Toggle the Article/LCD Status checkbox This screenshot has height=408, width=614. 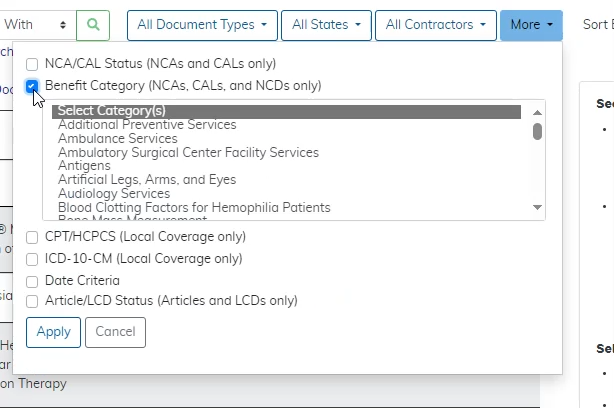33,301
